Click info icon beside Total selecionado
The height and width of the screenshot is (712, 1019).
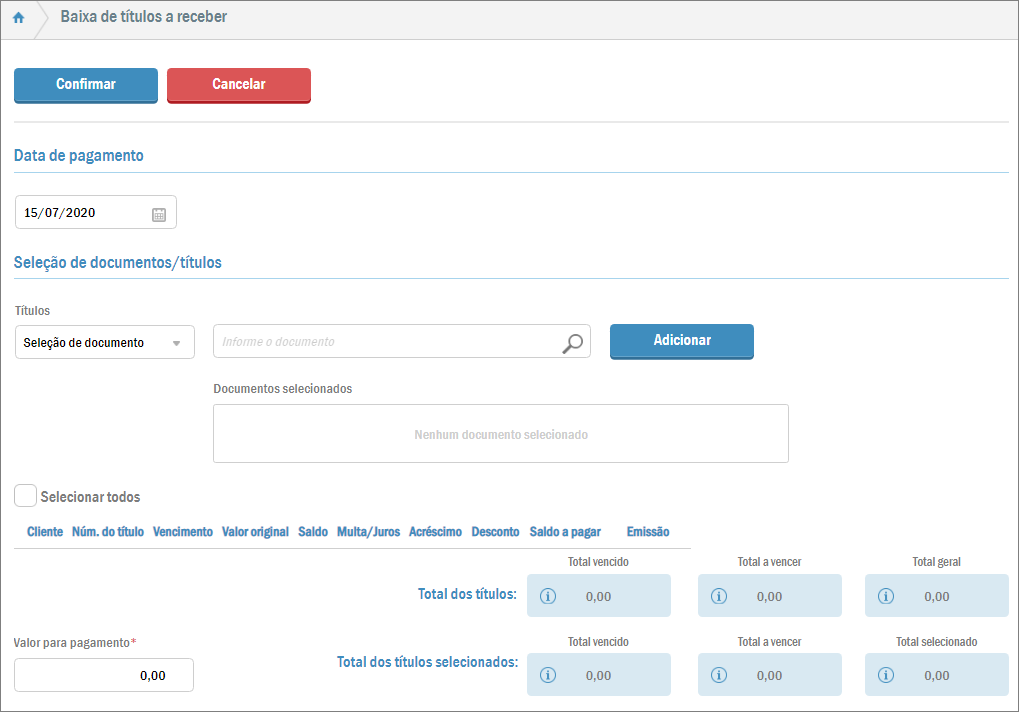885,675
